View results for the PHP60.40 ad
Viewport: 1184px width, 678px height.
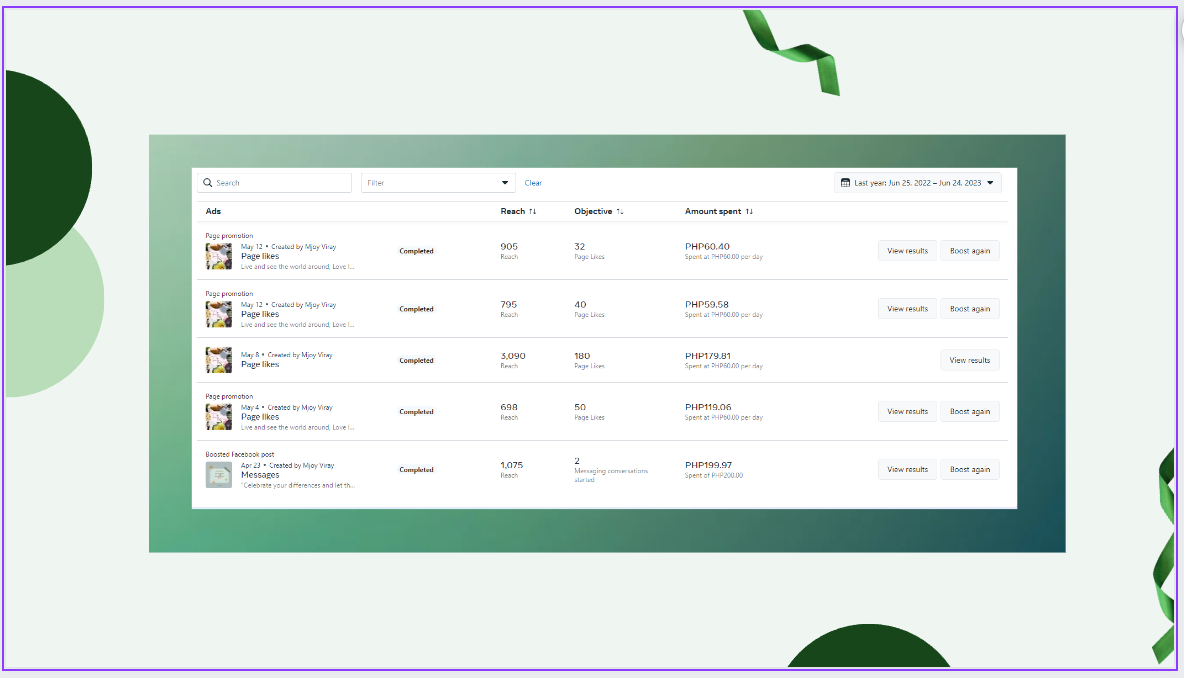908,251
